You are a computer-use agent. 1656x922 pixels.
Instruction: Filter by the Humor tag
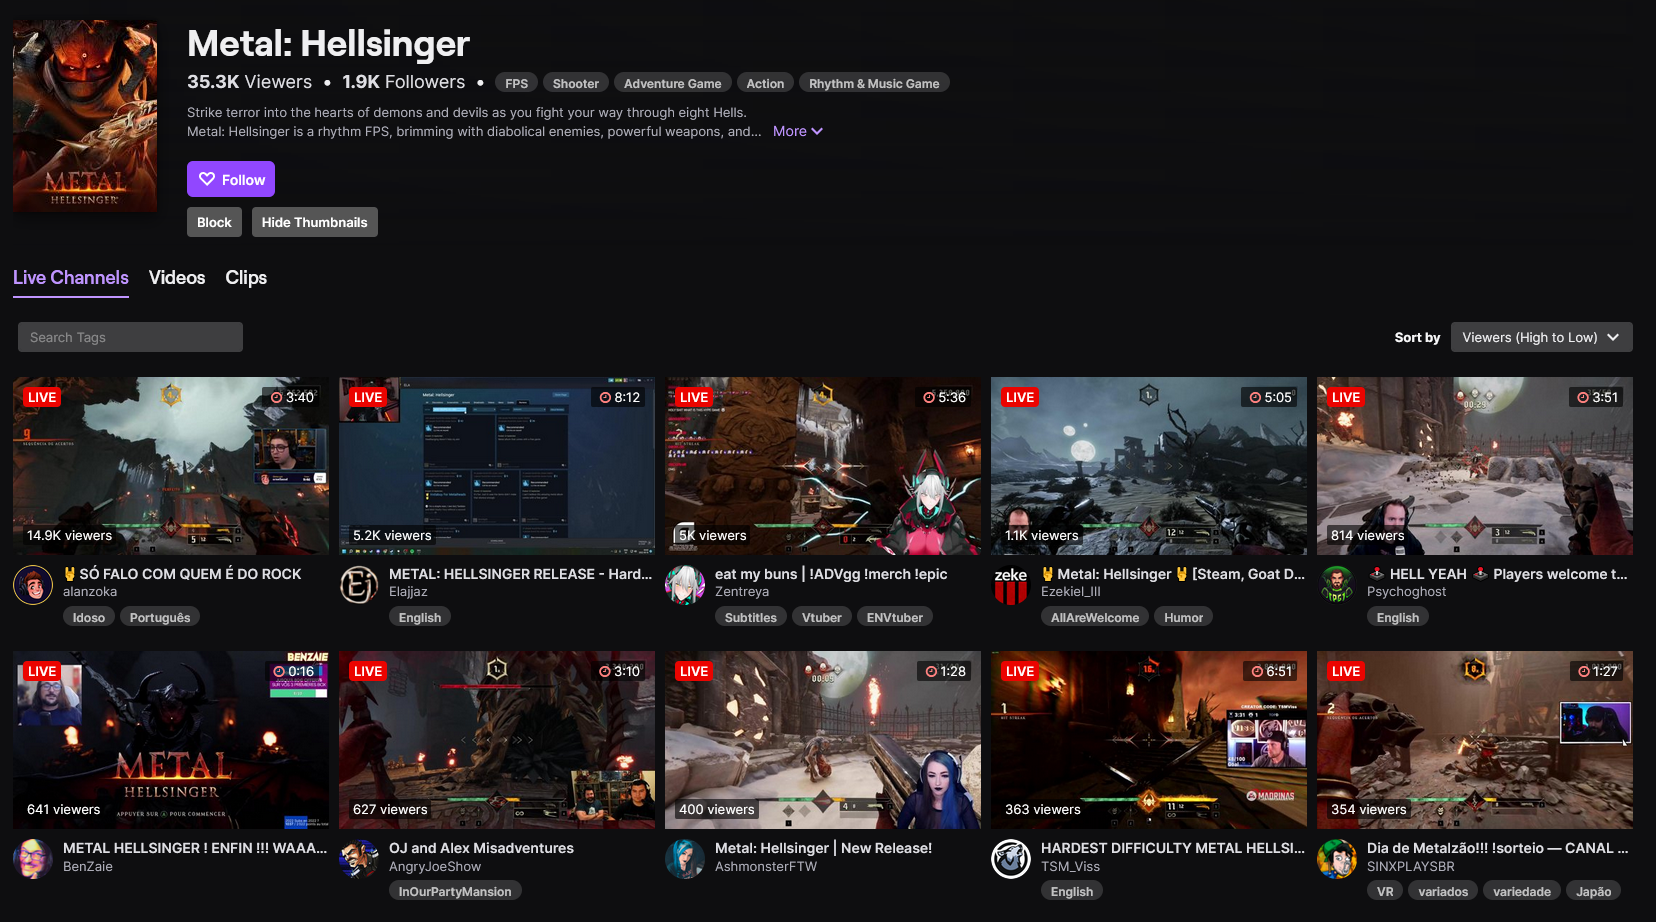(x=1184, y=617)
